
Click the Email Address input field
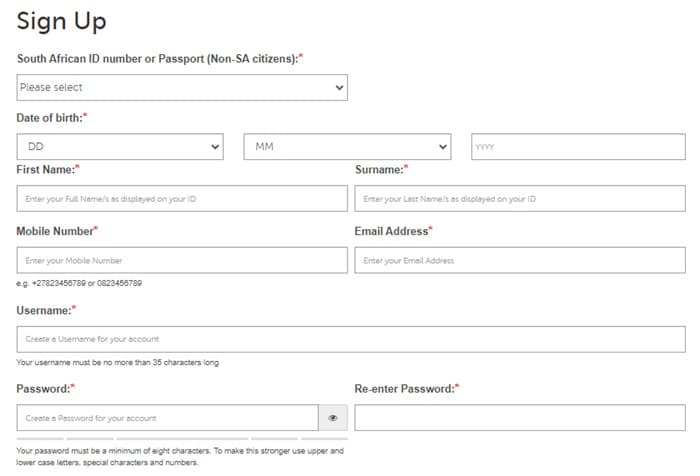[520, 260]
